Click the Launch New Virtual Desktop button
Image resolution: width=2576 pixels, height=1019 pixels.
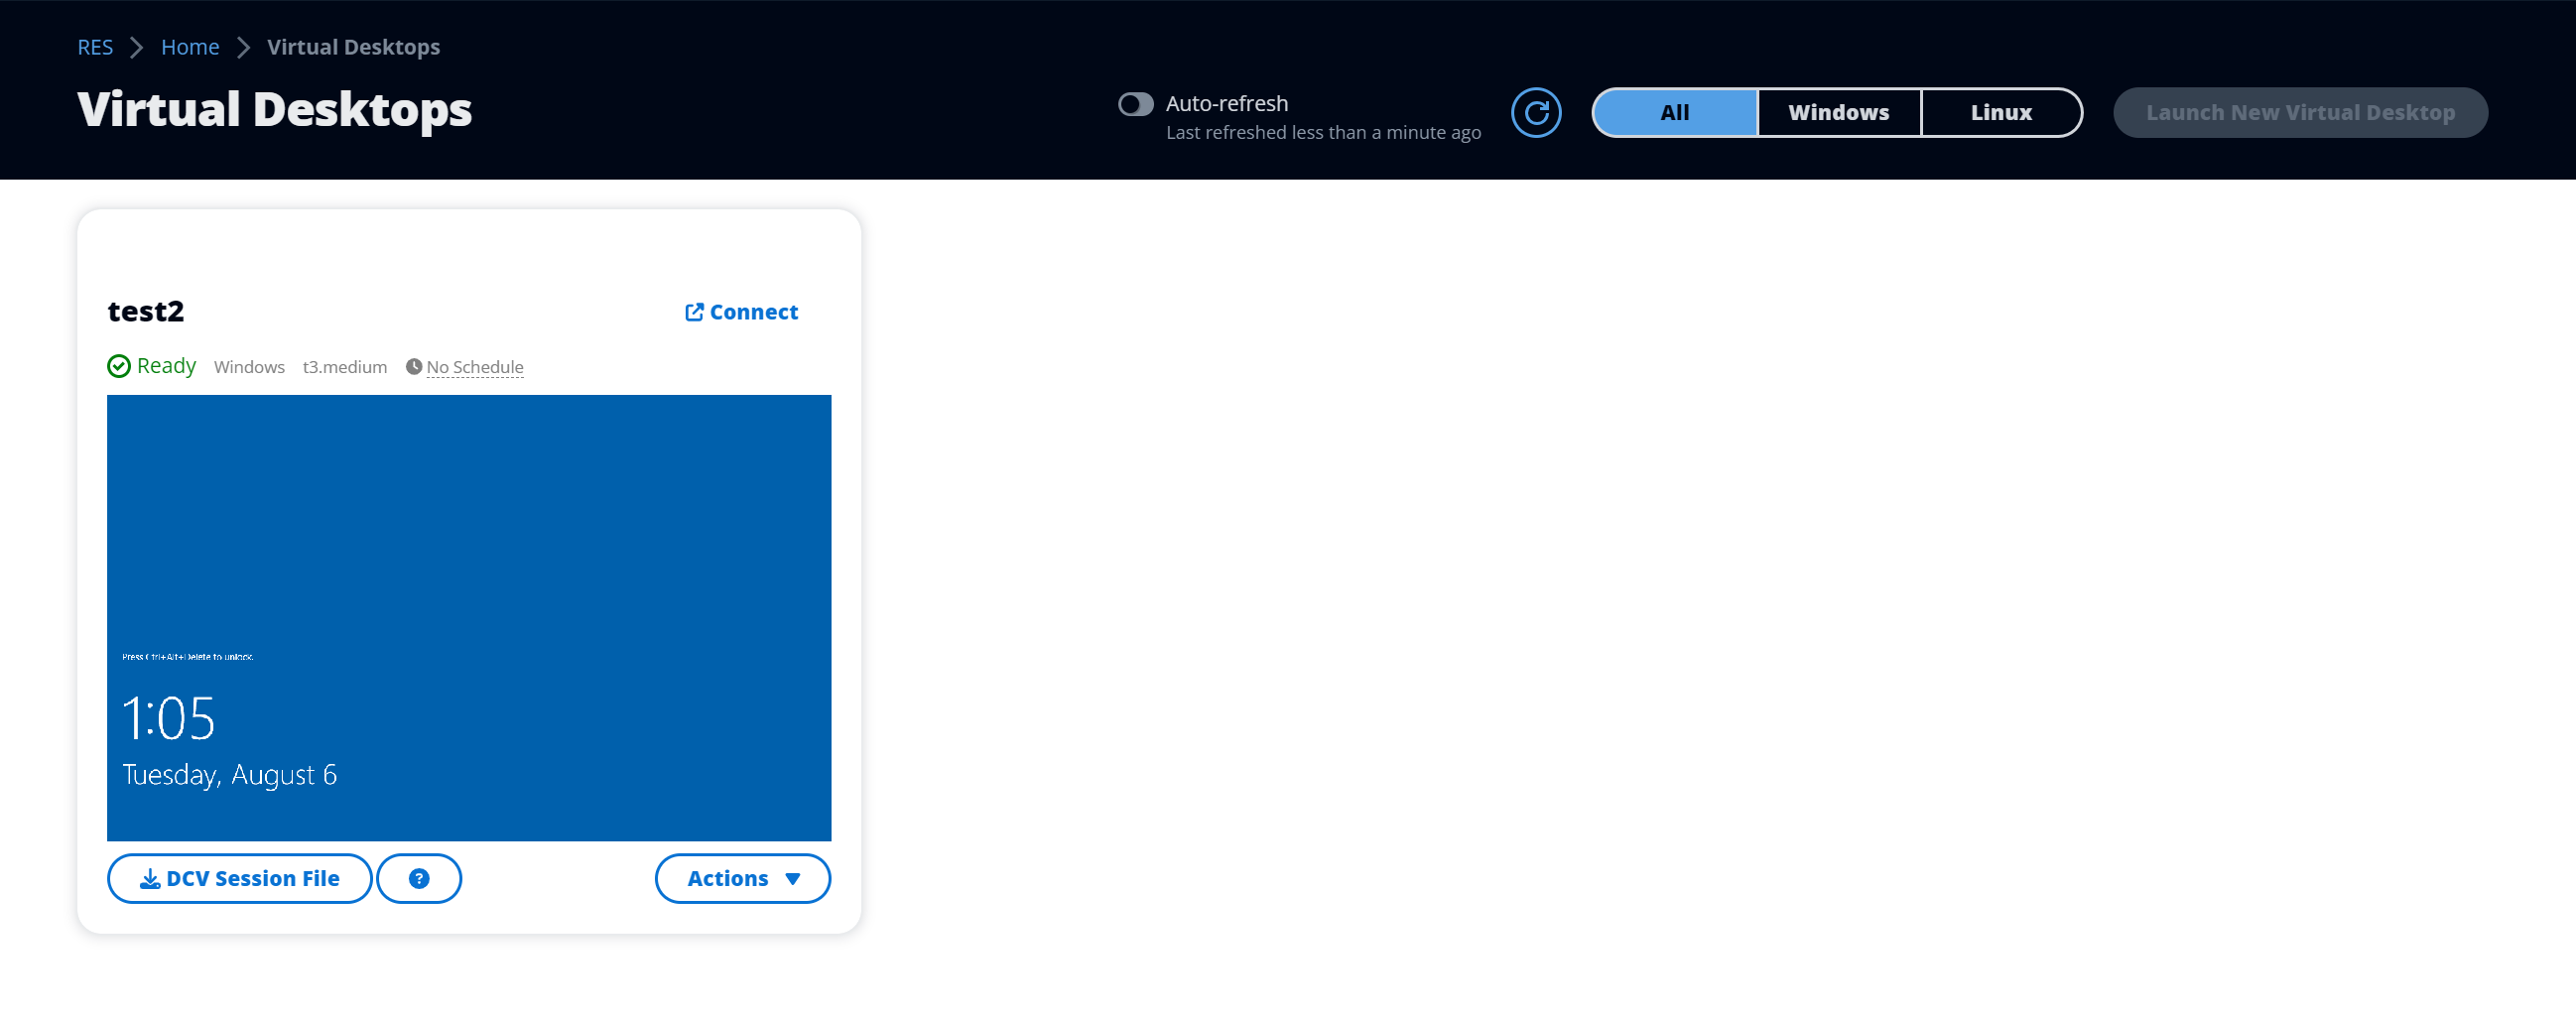pos(2300,112)
